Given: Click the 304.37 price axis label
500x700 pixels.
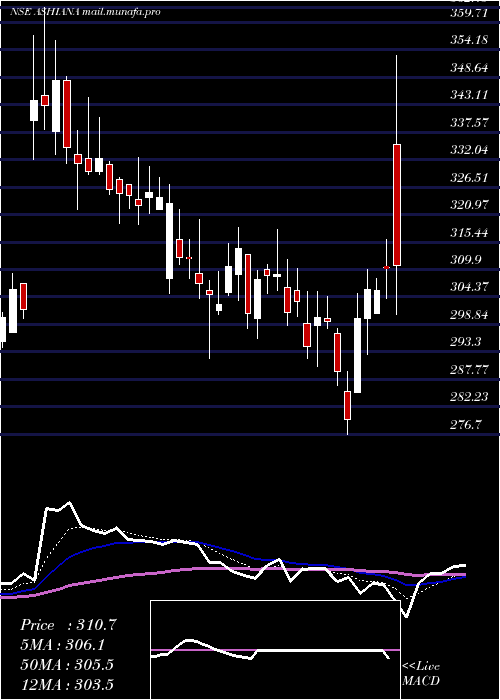Looking at the screenshot, I should [x=469, y=287].
